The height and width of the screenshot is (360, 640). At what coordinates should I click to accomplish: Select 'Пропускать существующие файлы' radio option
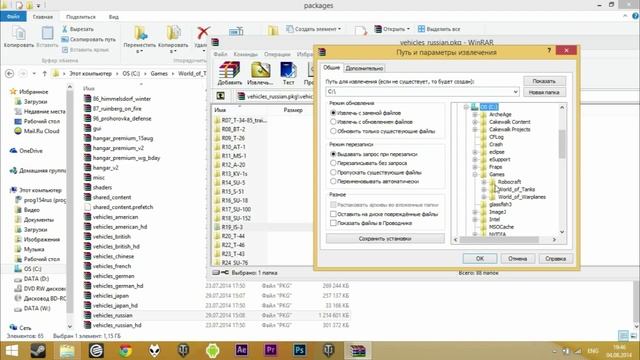[333, 172]
